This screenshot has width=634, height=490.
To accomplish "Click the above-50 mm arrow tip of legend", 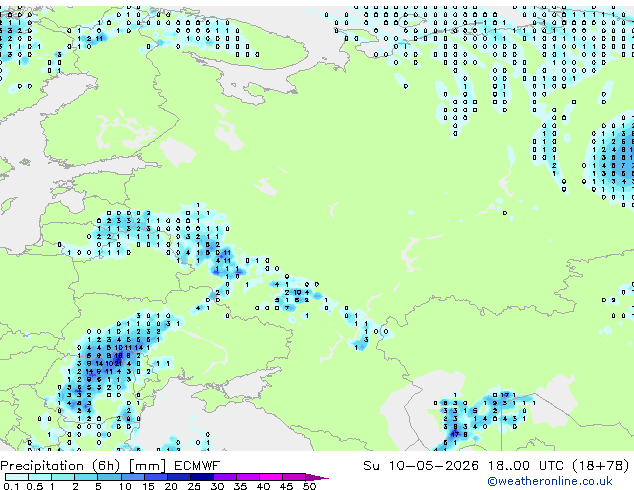I will [x=317, y=478].
